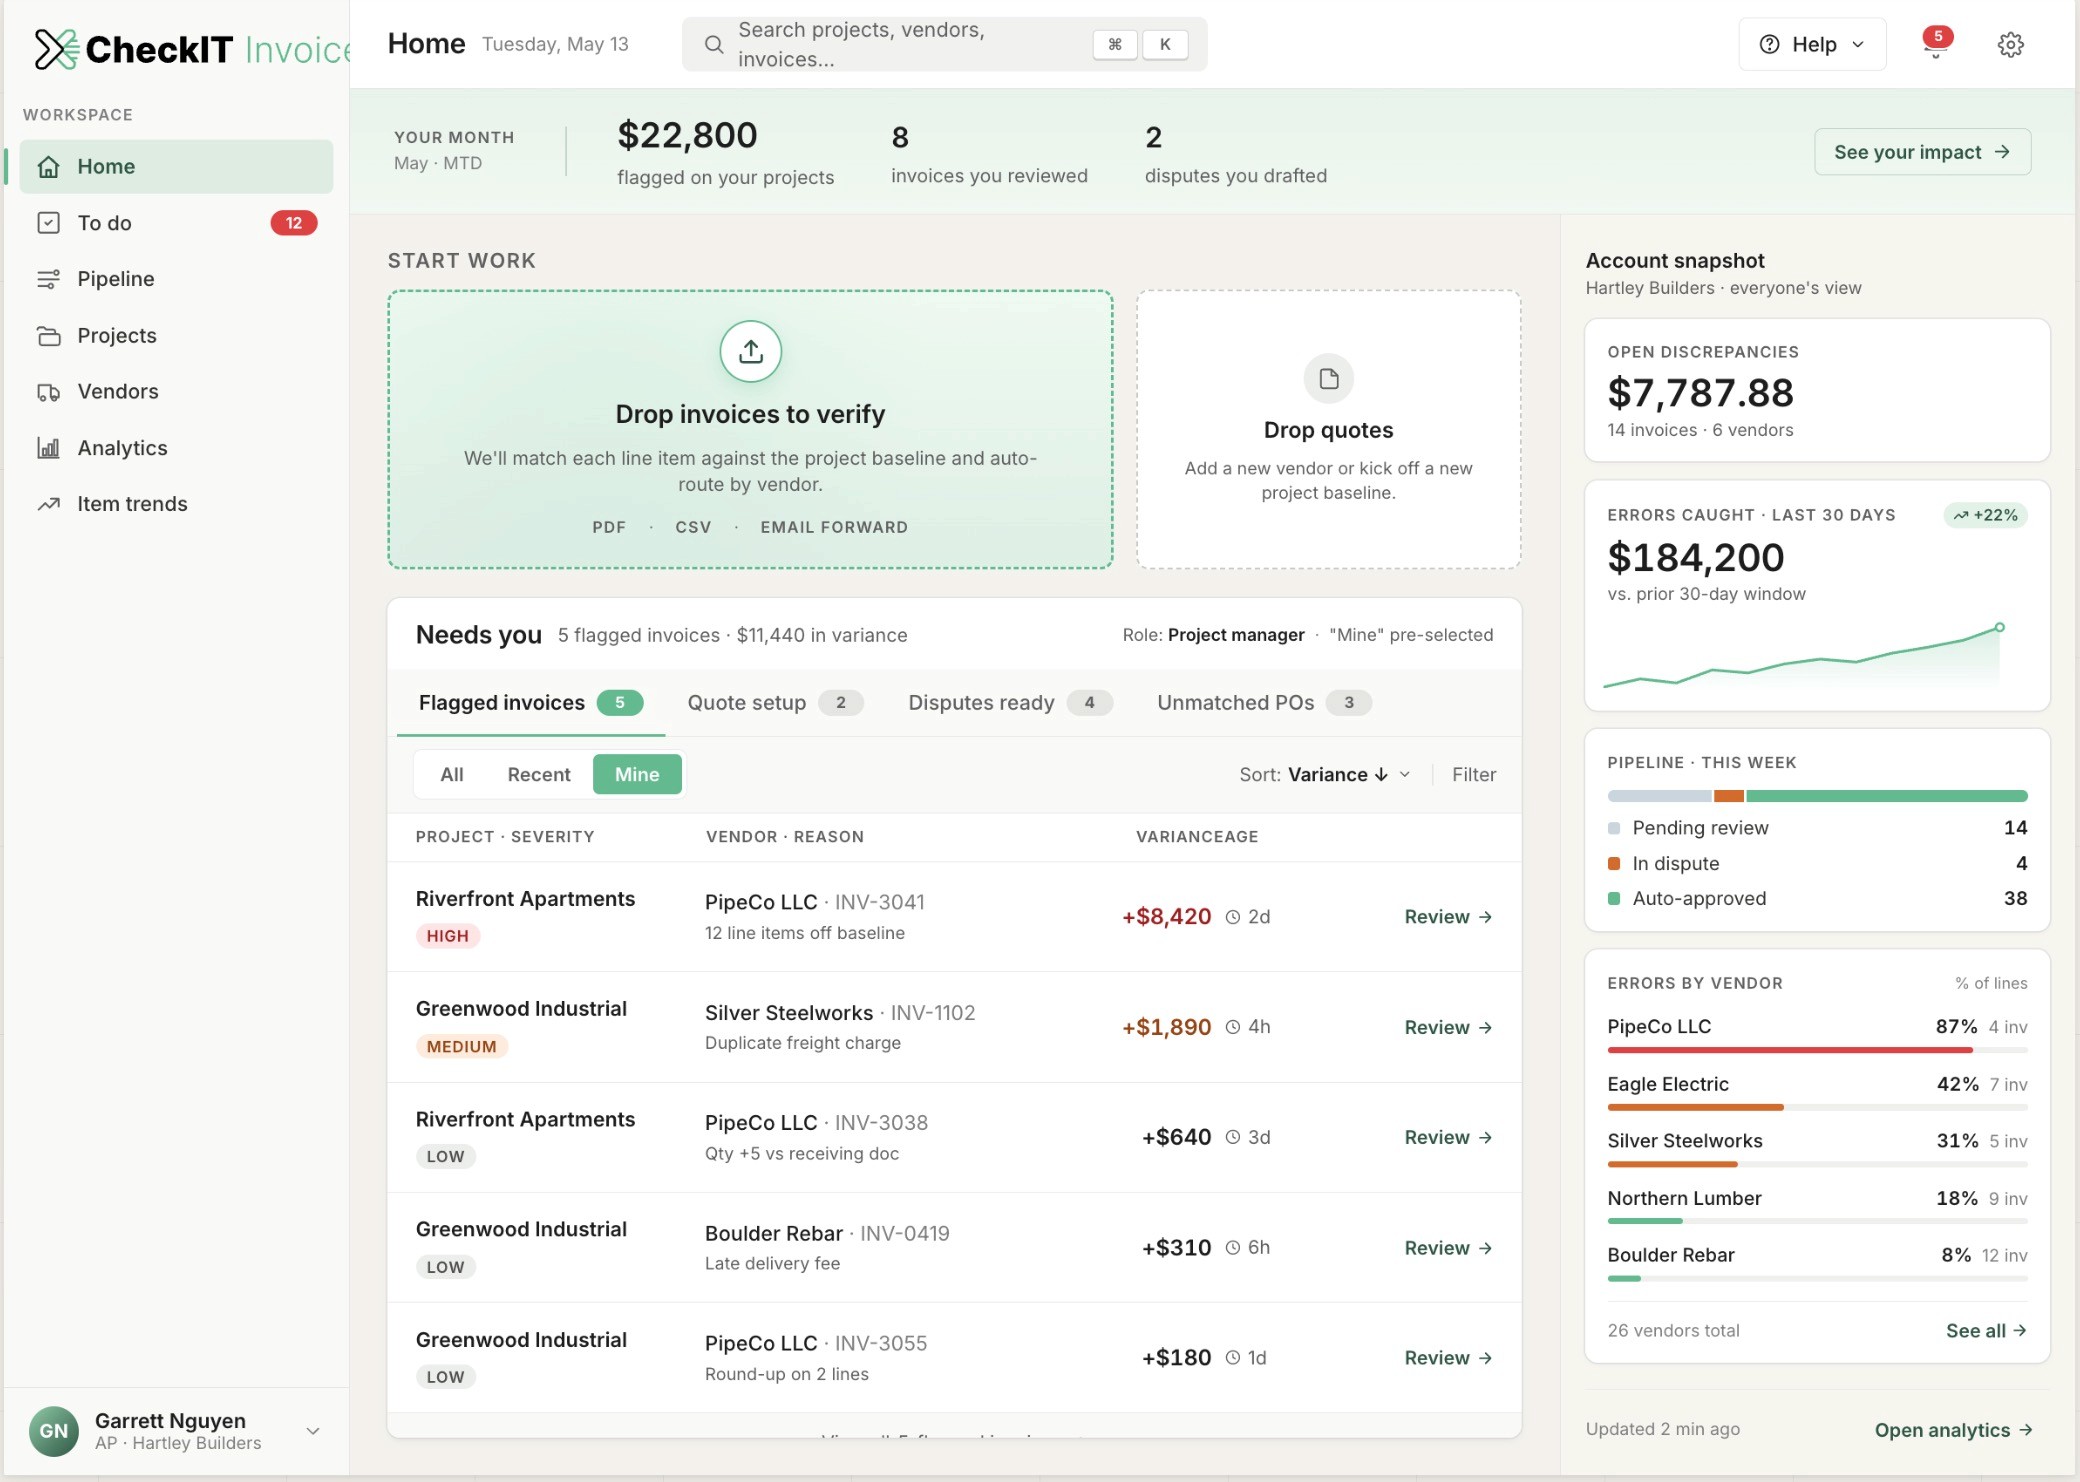Viewport: 2080px width, 1482px height.
Task: Click the +$8,420 variance value
Action: click(1166, 917)
